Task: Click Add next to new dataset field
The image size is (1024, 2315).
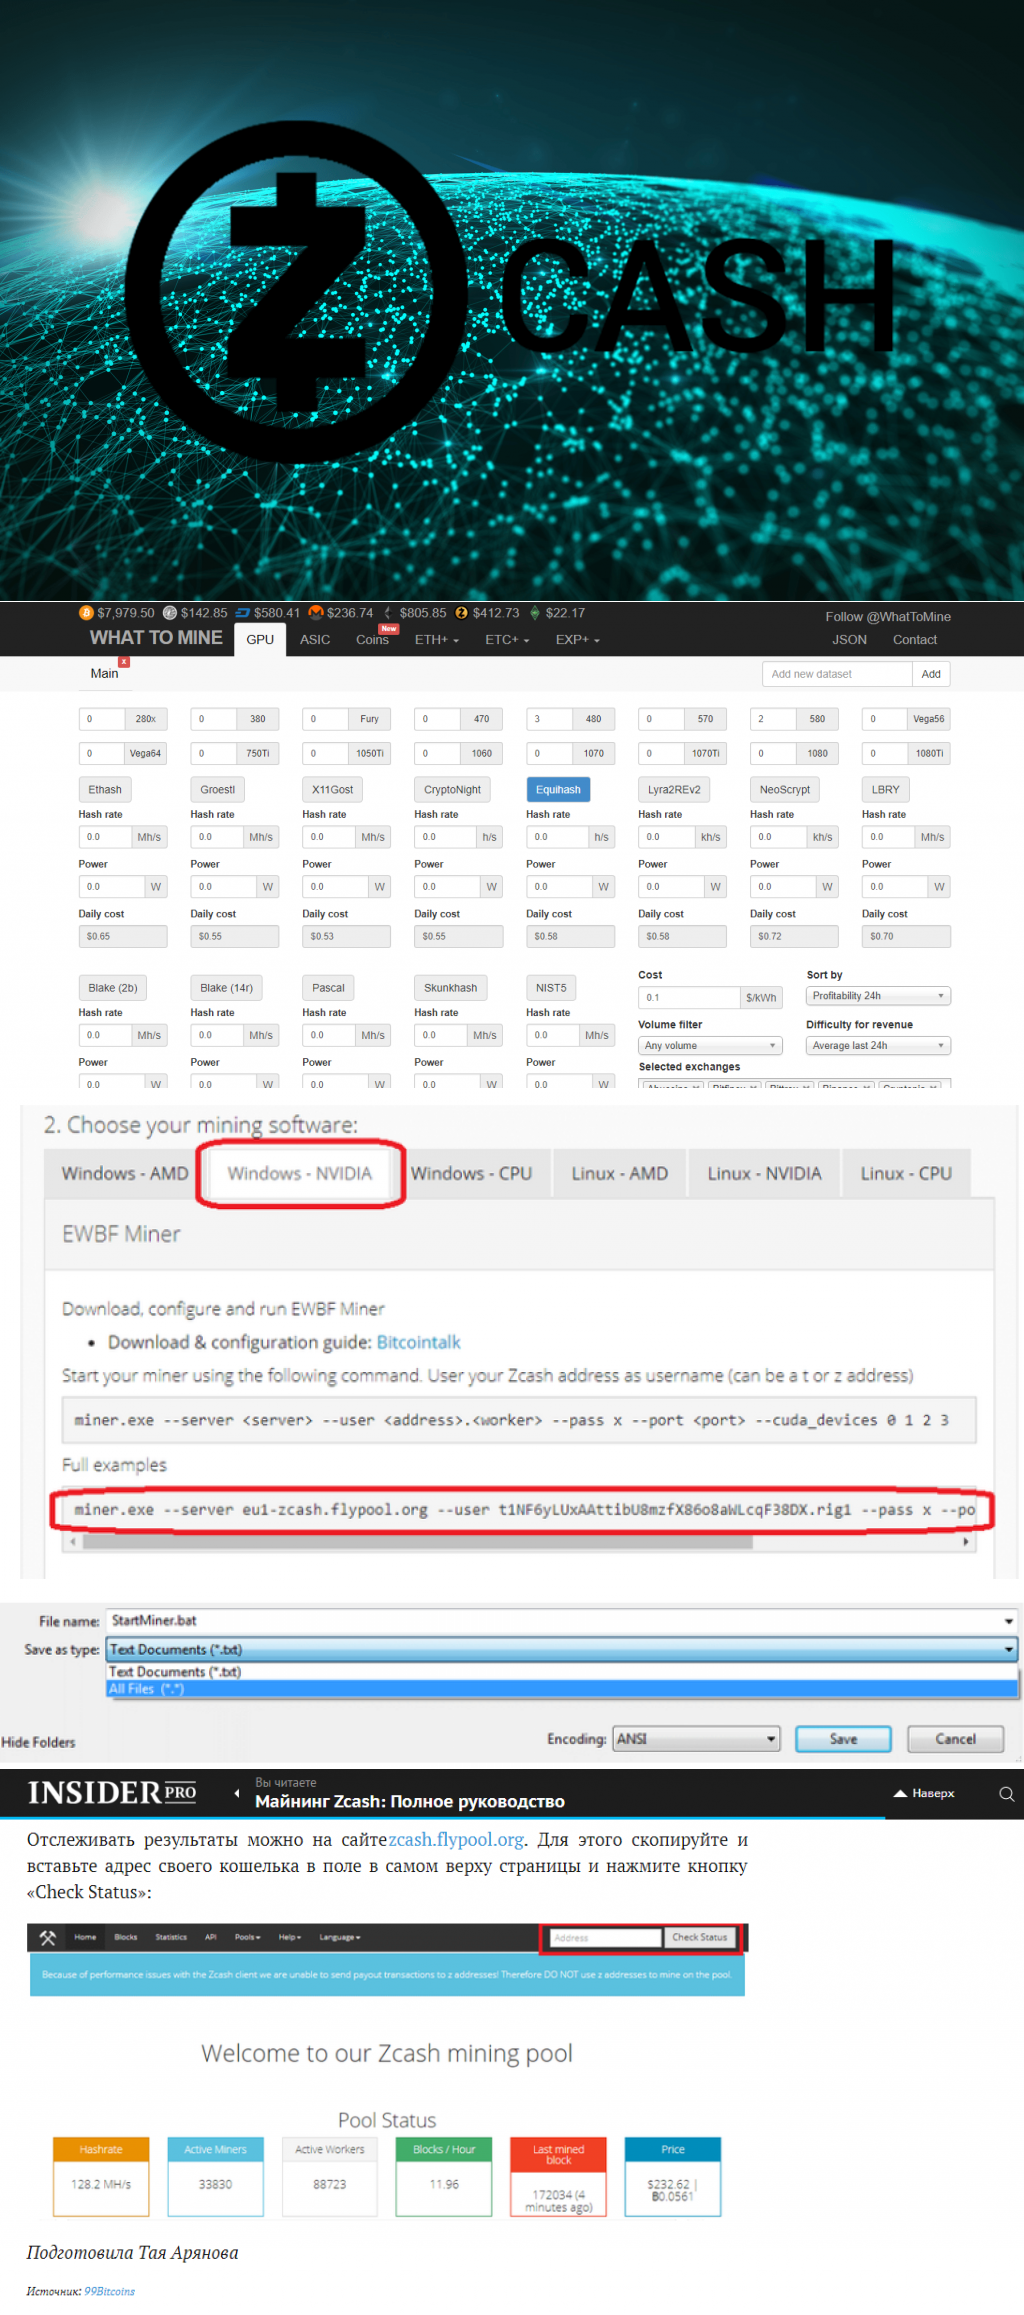Action: tap(931, 674)
